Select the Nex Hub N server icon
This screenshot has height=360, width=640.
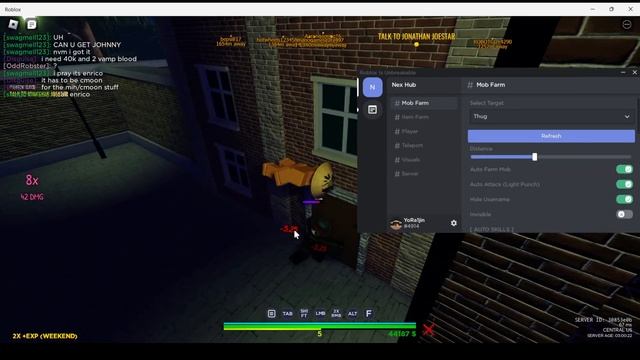click(x=372, y=87)
